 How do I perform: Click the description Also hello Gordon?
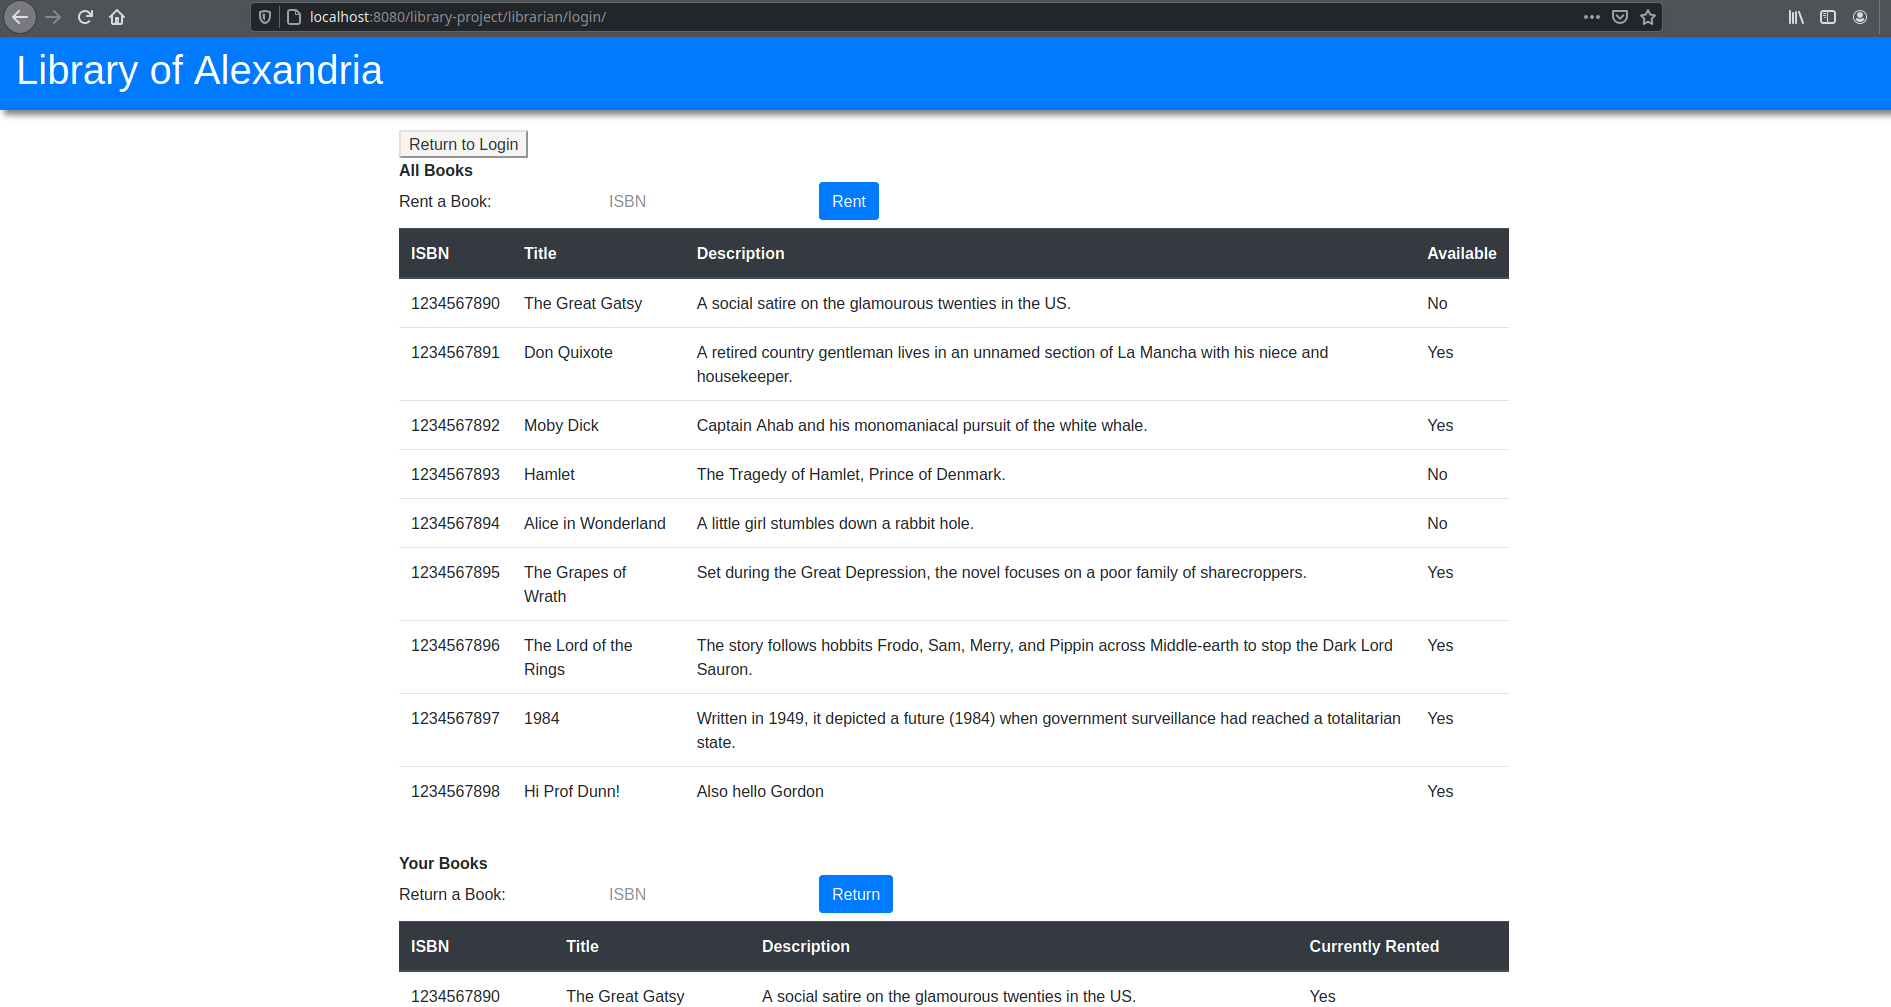(760, 792)
